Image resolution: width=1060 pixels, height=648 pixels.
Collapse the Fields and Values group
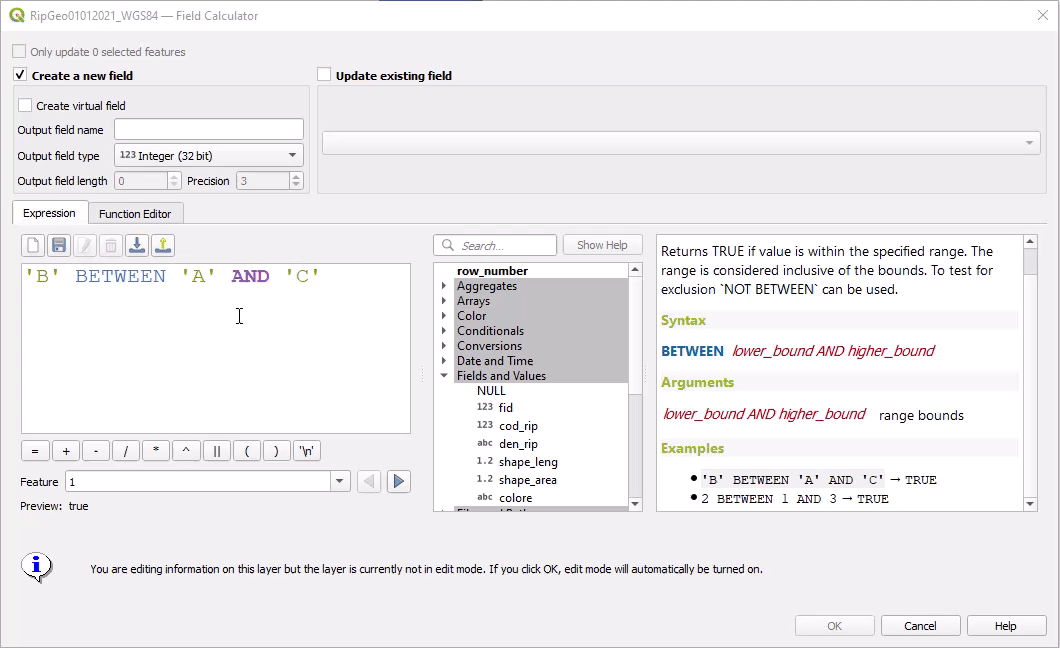point(444,376)
